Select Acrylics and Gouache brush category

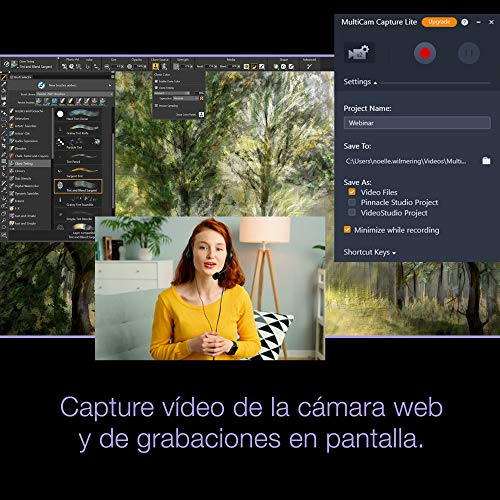[x=30, y=111]
